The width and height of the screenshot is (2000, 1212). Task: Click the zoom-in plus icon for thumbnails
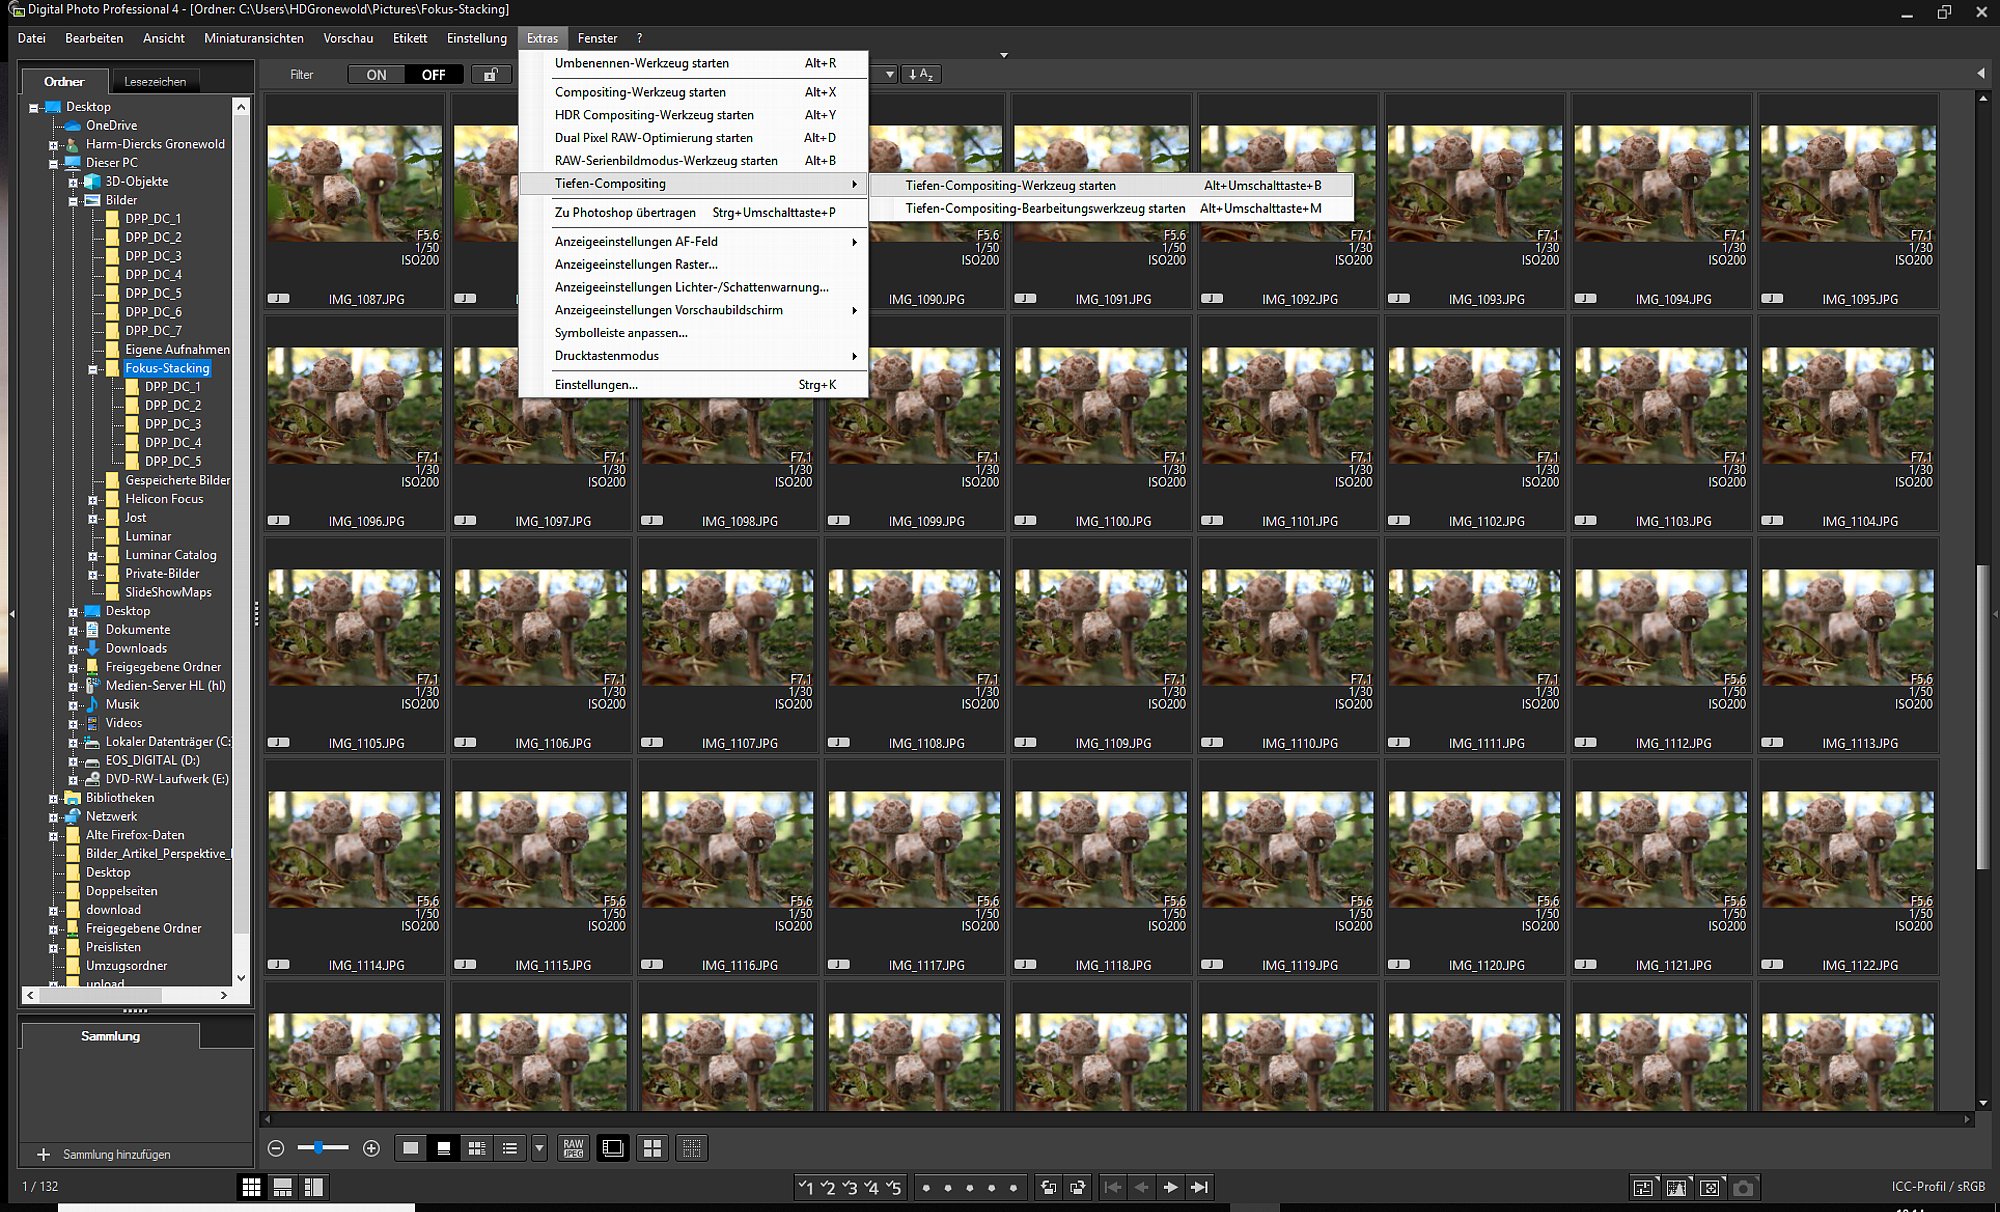coord(371,1148)
